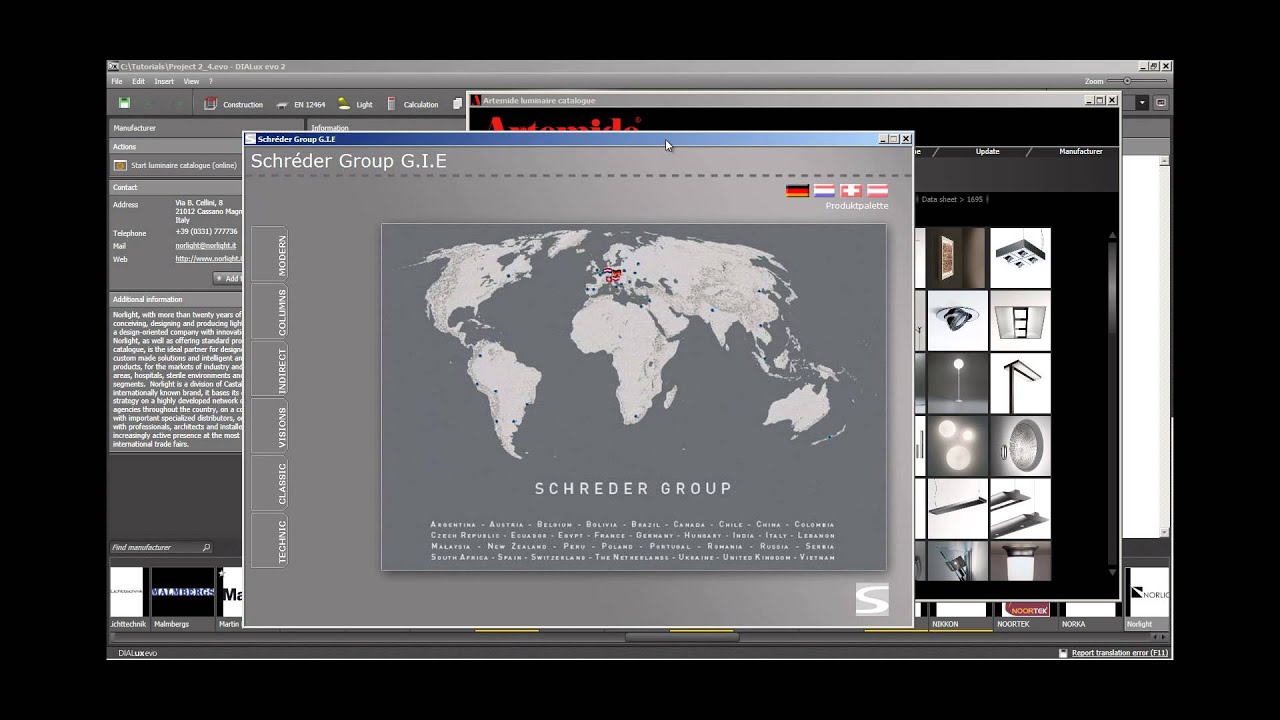
Task: Open the Edit menu
Action: (138, 81)
